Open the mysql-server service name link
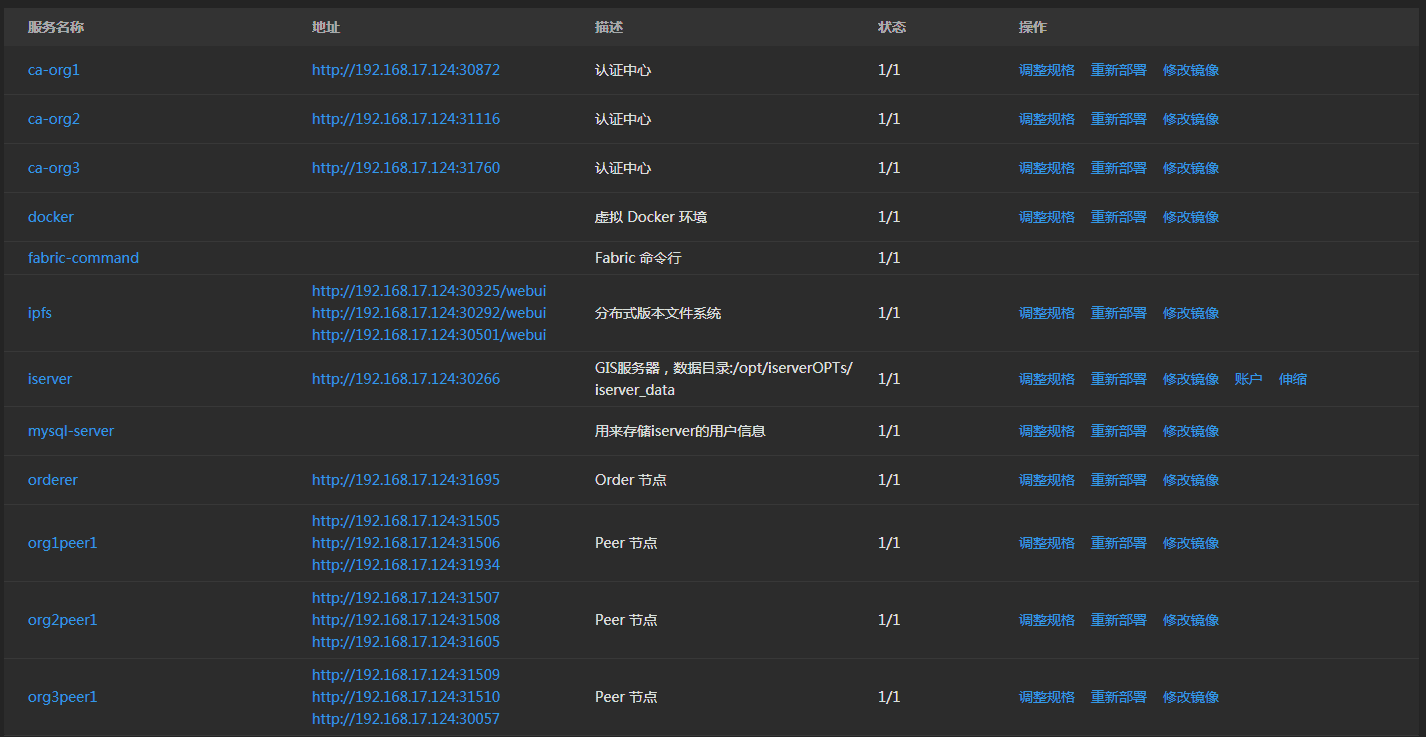This screenshot has width=1426, height=737. 71,431
